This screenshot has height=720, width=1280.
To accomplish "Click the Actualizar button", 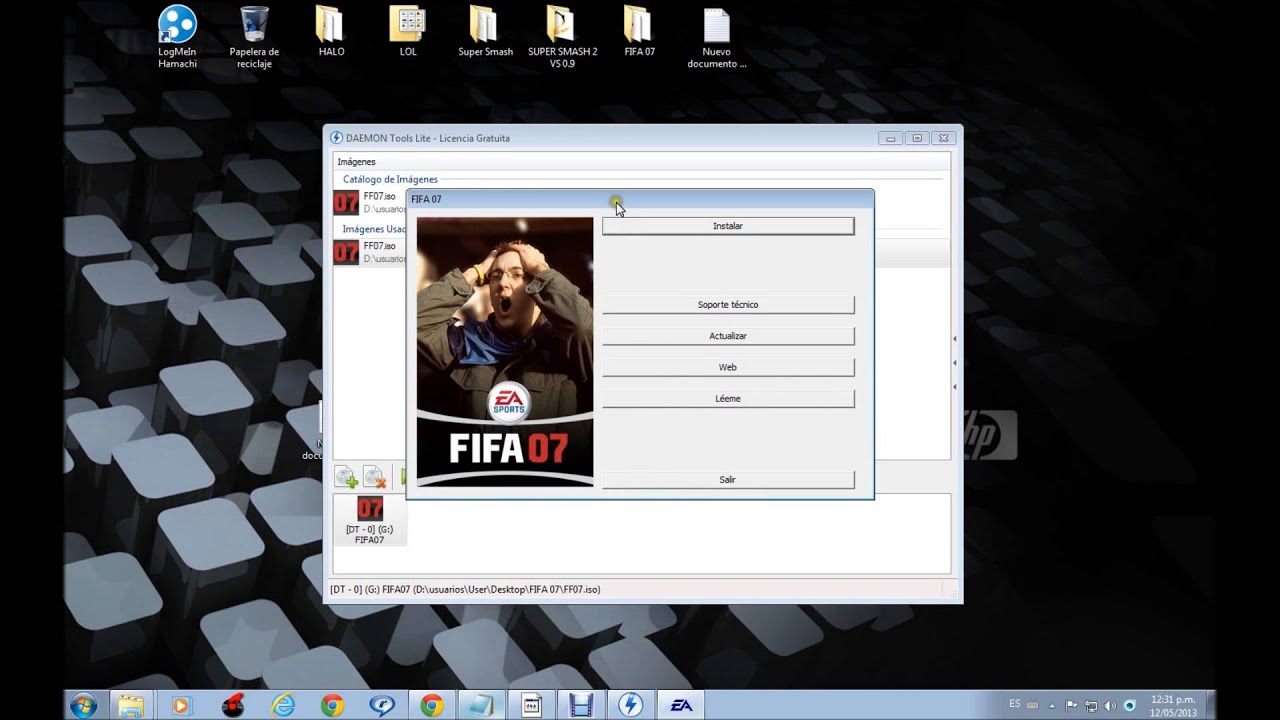I will (728, 336).
